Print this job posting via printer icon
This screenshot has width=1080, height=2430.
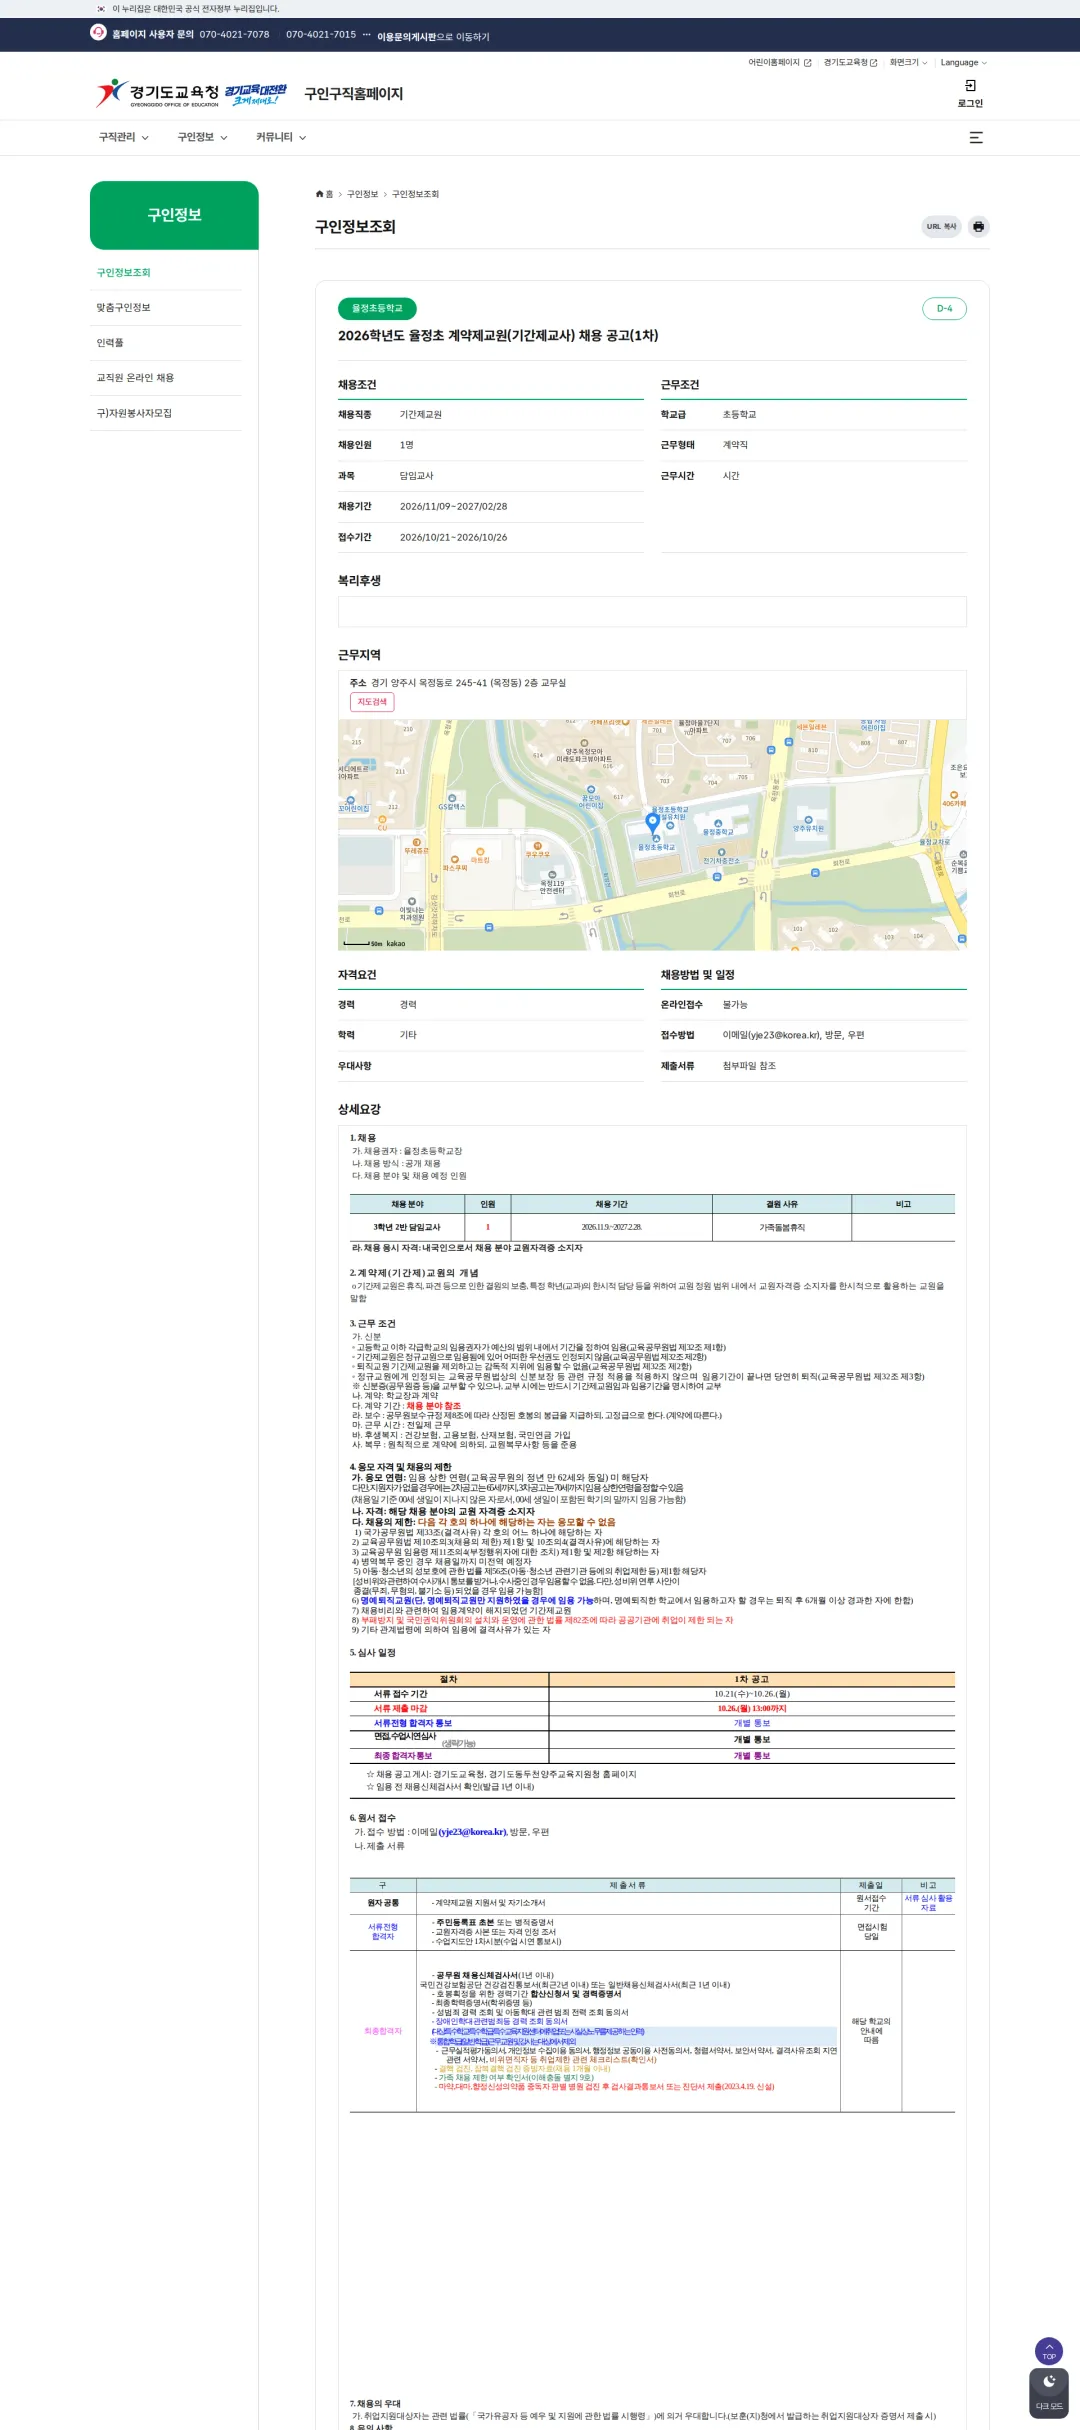[x=978, y=227]
